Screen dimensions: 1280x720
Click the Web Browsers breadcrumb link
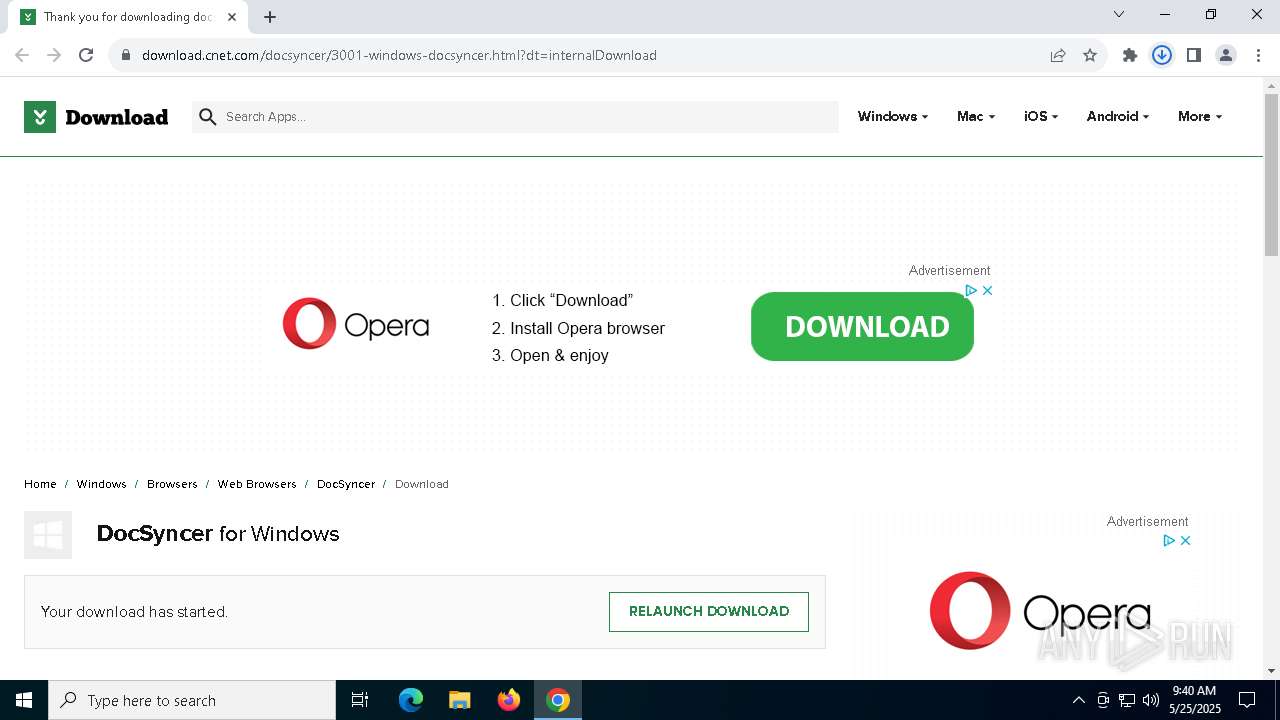pos(257,484)
